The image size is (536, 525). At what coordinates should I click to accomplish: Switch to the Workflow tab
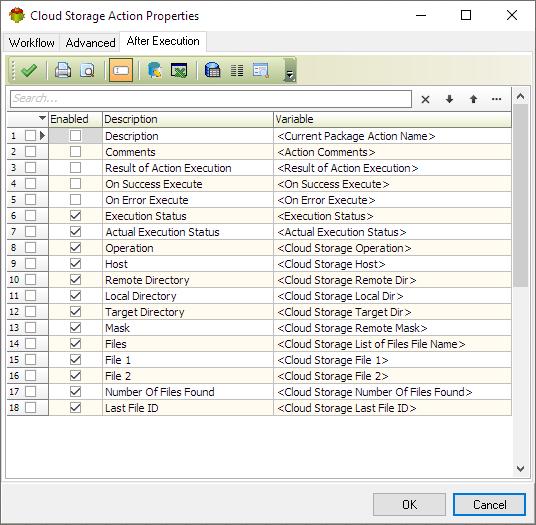coord(32,43)
